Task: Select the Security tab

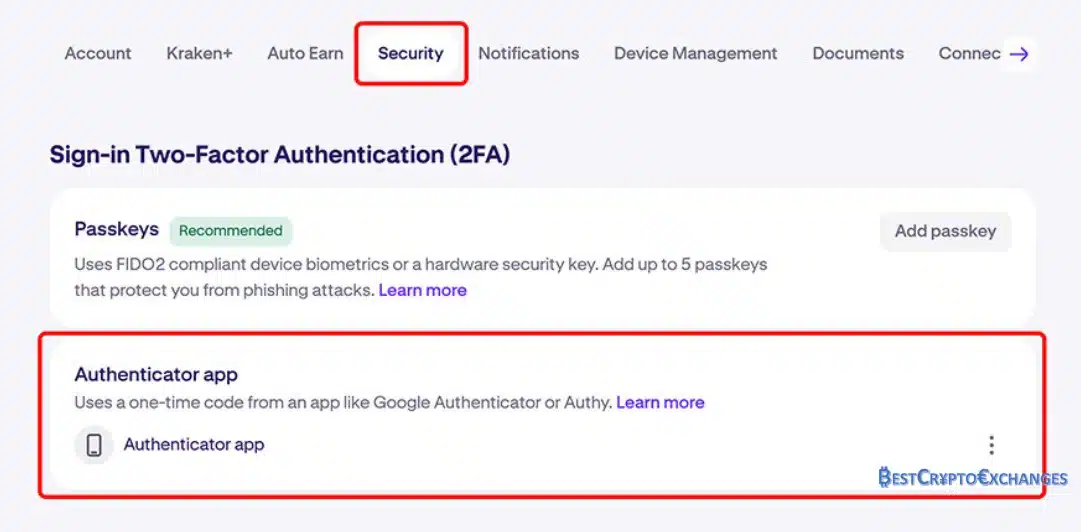Action: [x=411, y=53]
